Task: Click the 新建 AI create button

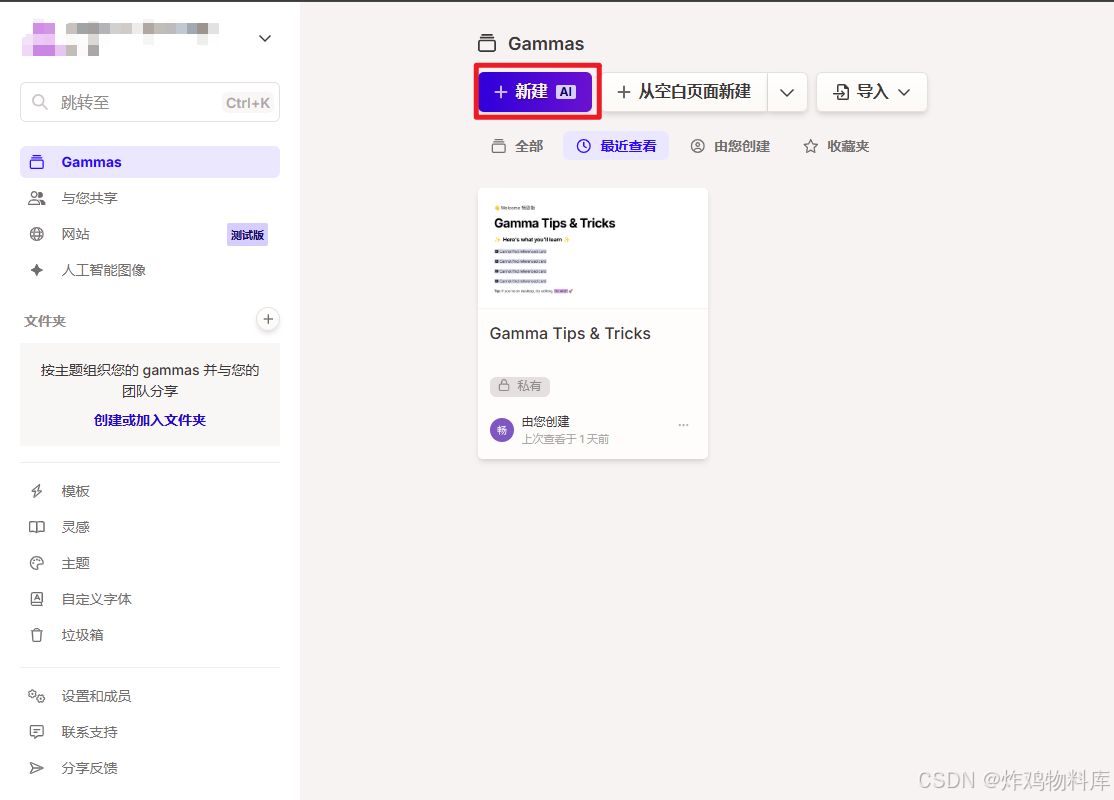Action: (x=535, y=92)
